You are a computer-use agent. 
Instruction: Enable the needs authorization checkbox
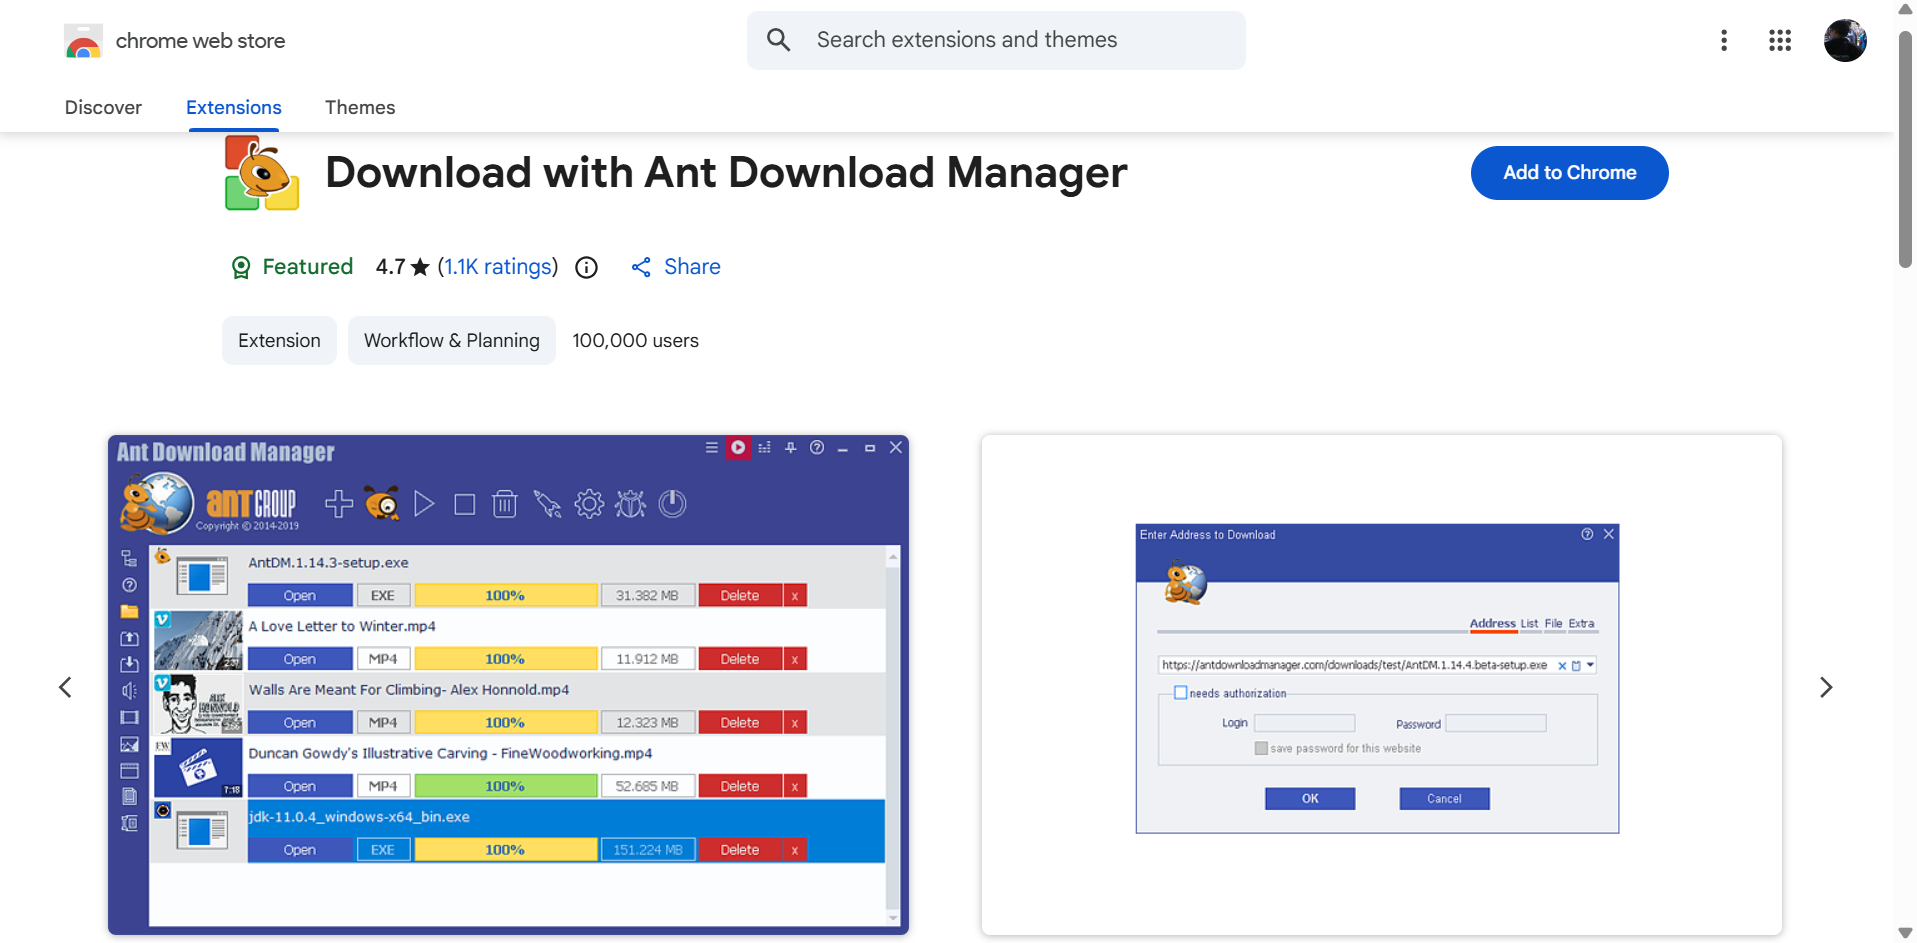point(1181,692)
